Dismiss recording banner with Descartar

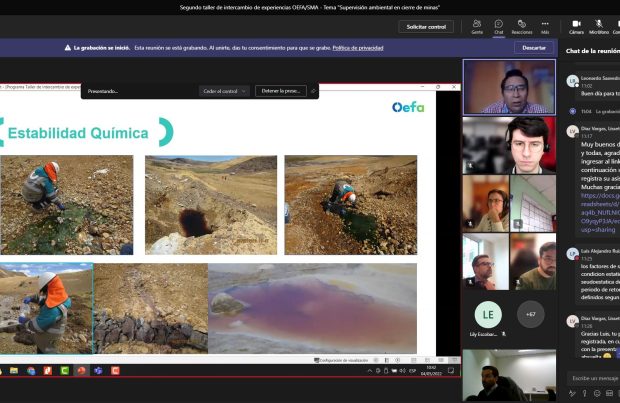click(x=534, y=48)
